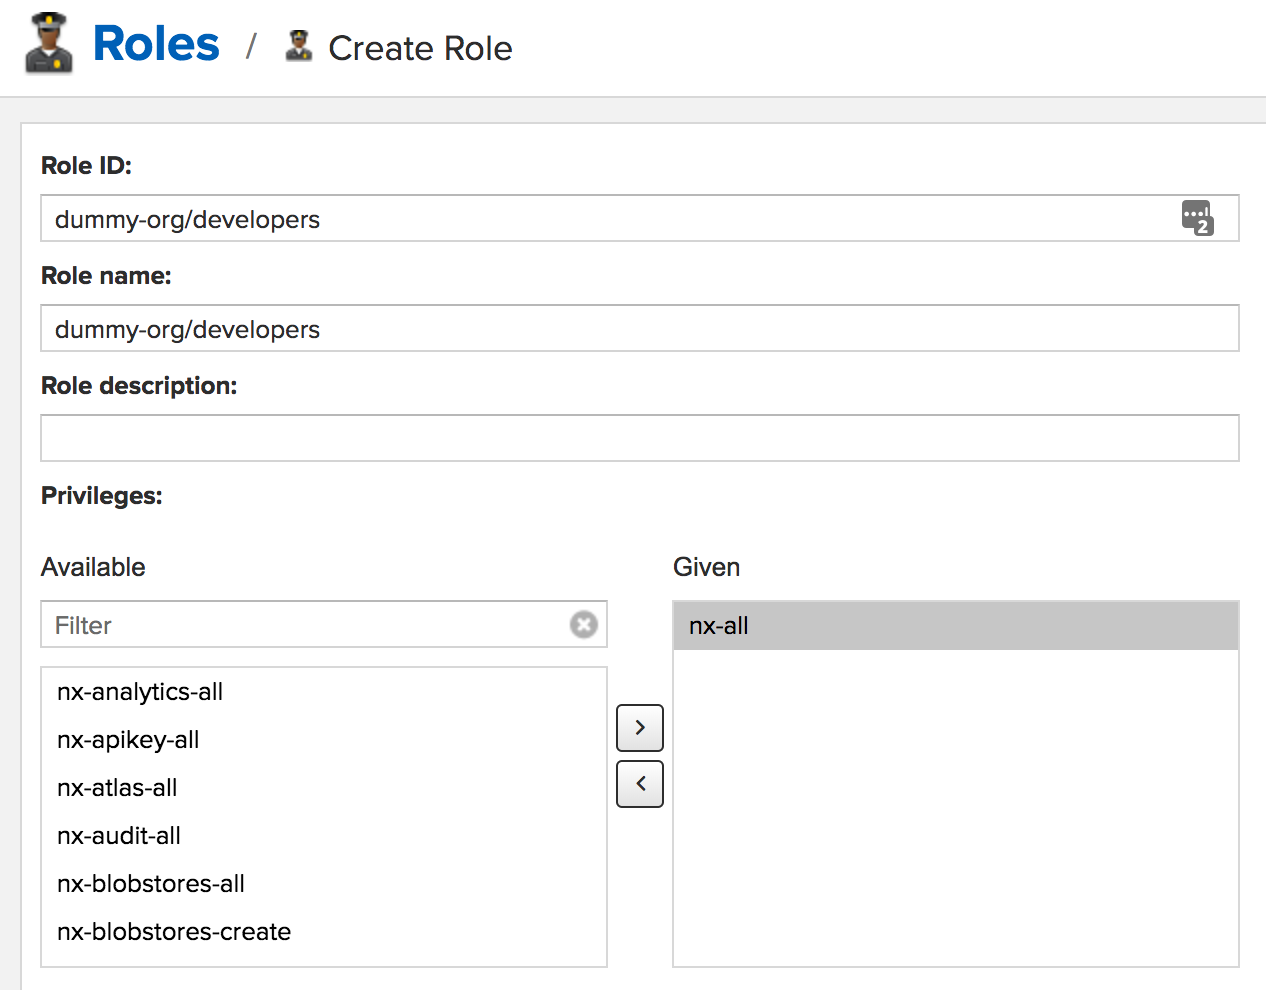Select nx-blobstores-all in the list

click(151, 884)
